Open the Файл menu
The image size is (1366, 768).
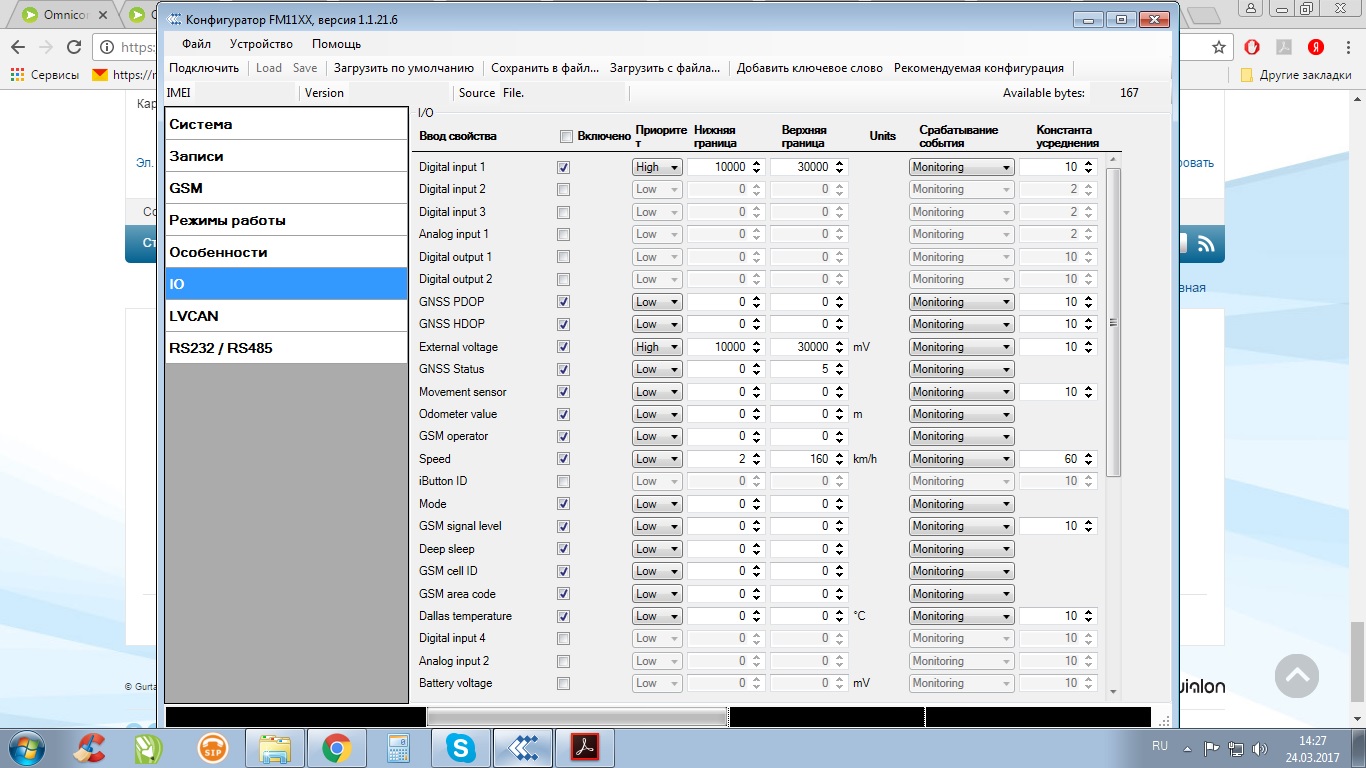click(x=196, y=44)
